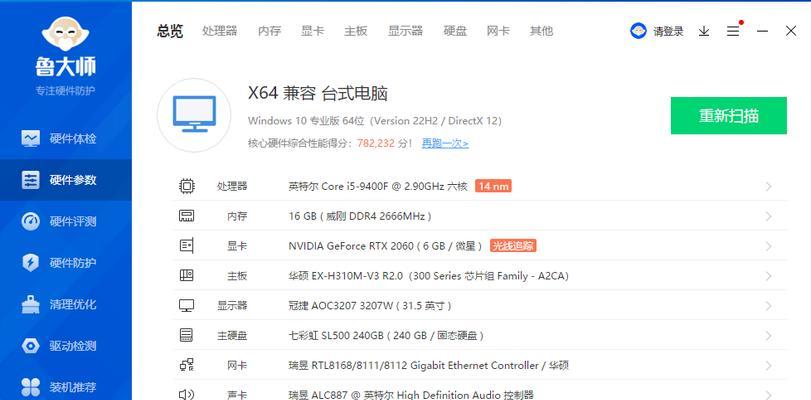Expand the 主板 row chevron
This screenshot has width=811, height=400.
769,276
